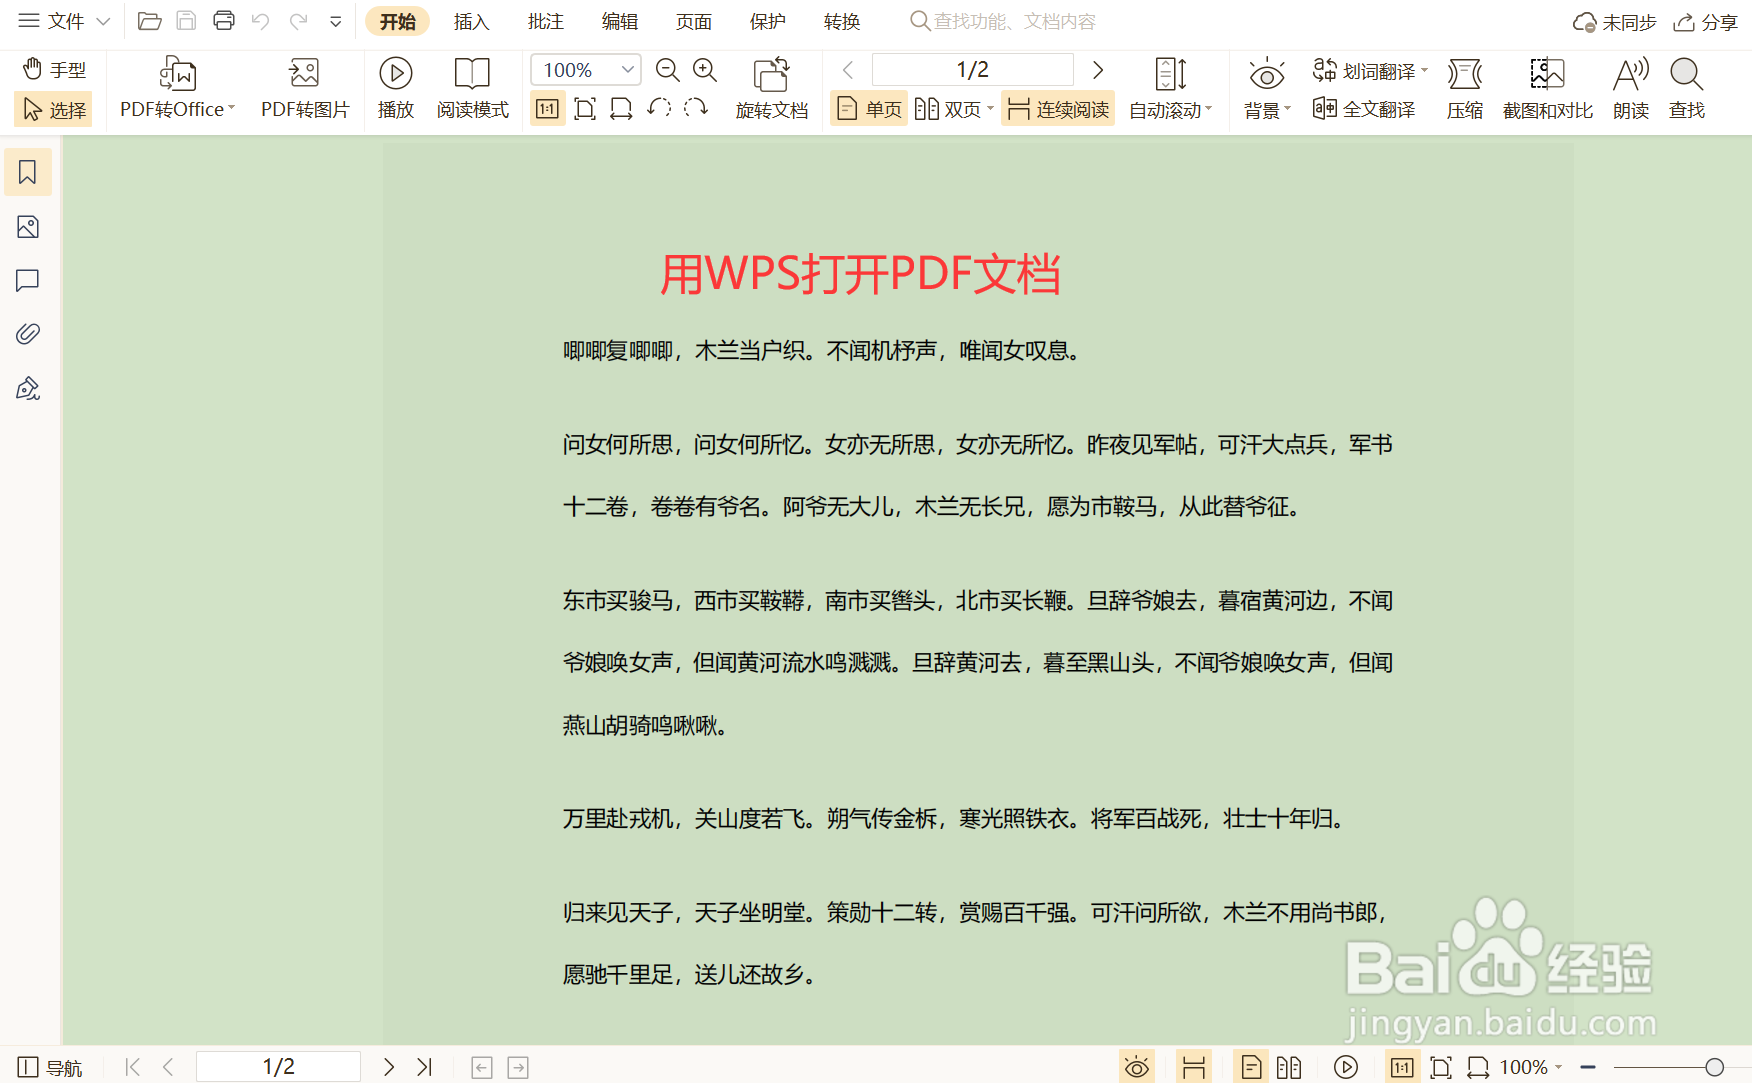Enter 阅读模式 reading mode
This screenshot has height=1083, width=1752.
pyautogui.click(x=472, y=88)
